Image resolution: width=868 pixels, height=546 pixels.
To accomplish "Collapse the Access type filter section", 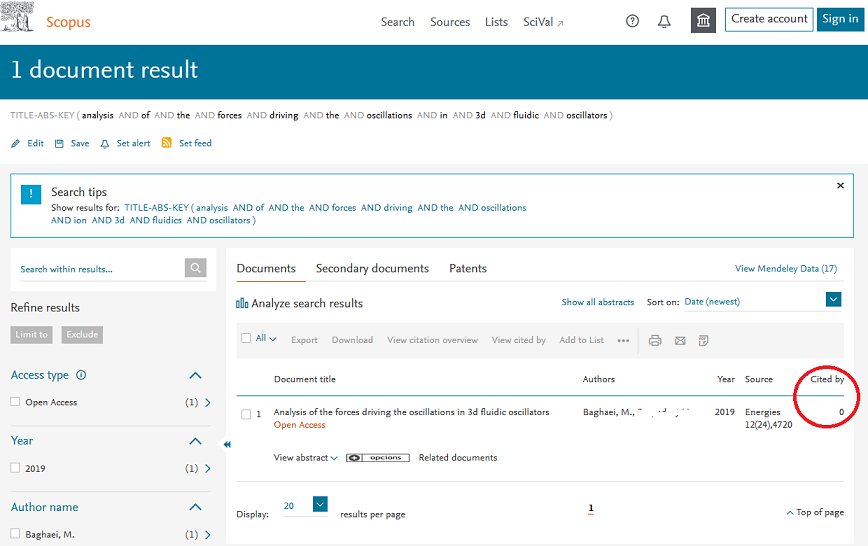I will (195, 376).
